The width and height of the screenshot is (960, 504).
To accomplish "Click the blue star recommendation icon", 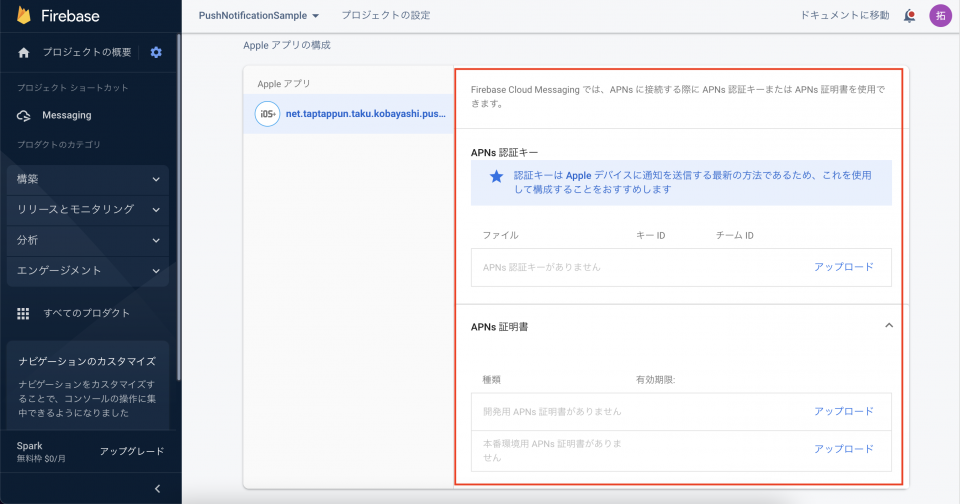I will coord(497,176).
